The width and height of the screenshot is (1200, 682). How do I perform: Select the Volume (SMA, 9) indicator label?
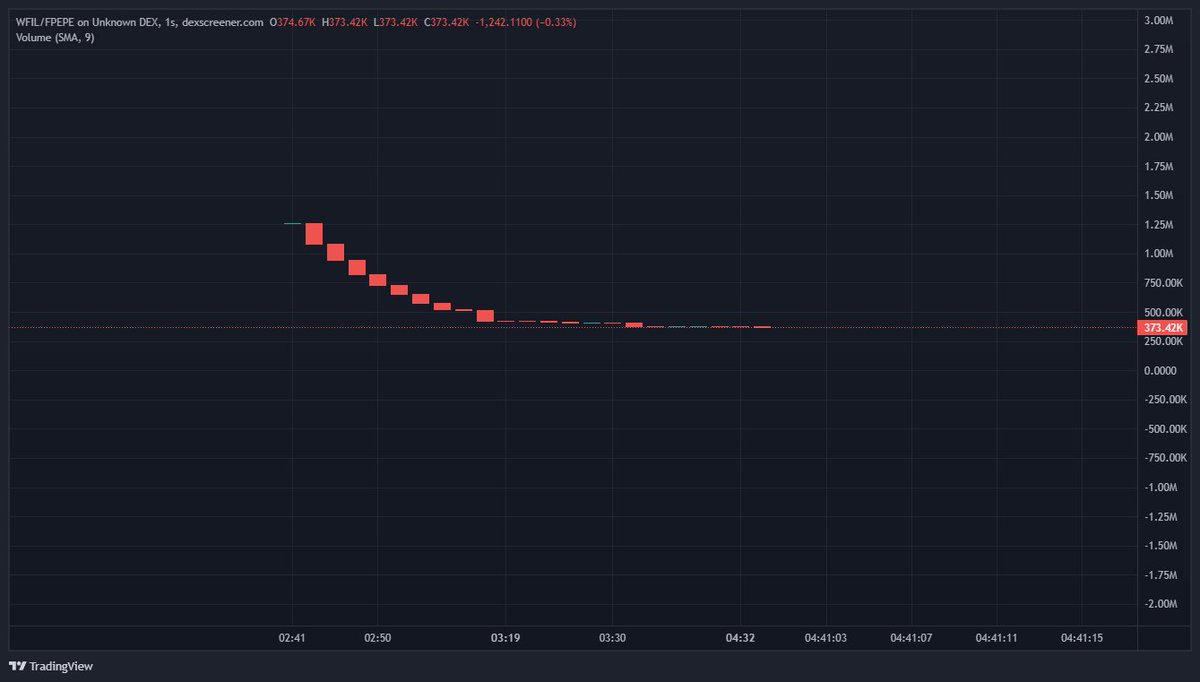(54, 37)
